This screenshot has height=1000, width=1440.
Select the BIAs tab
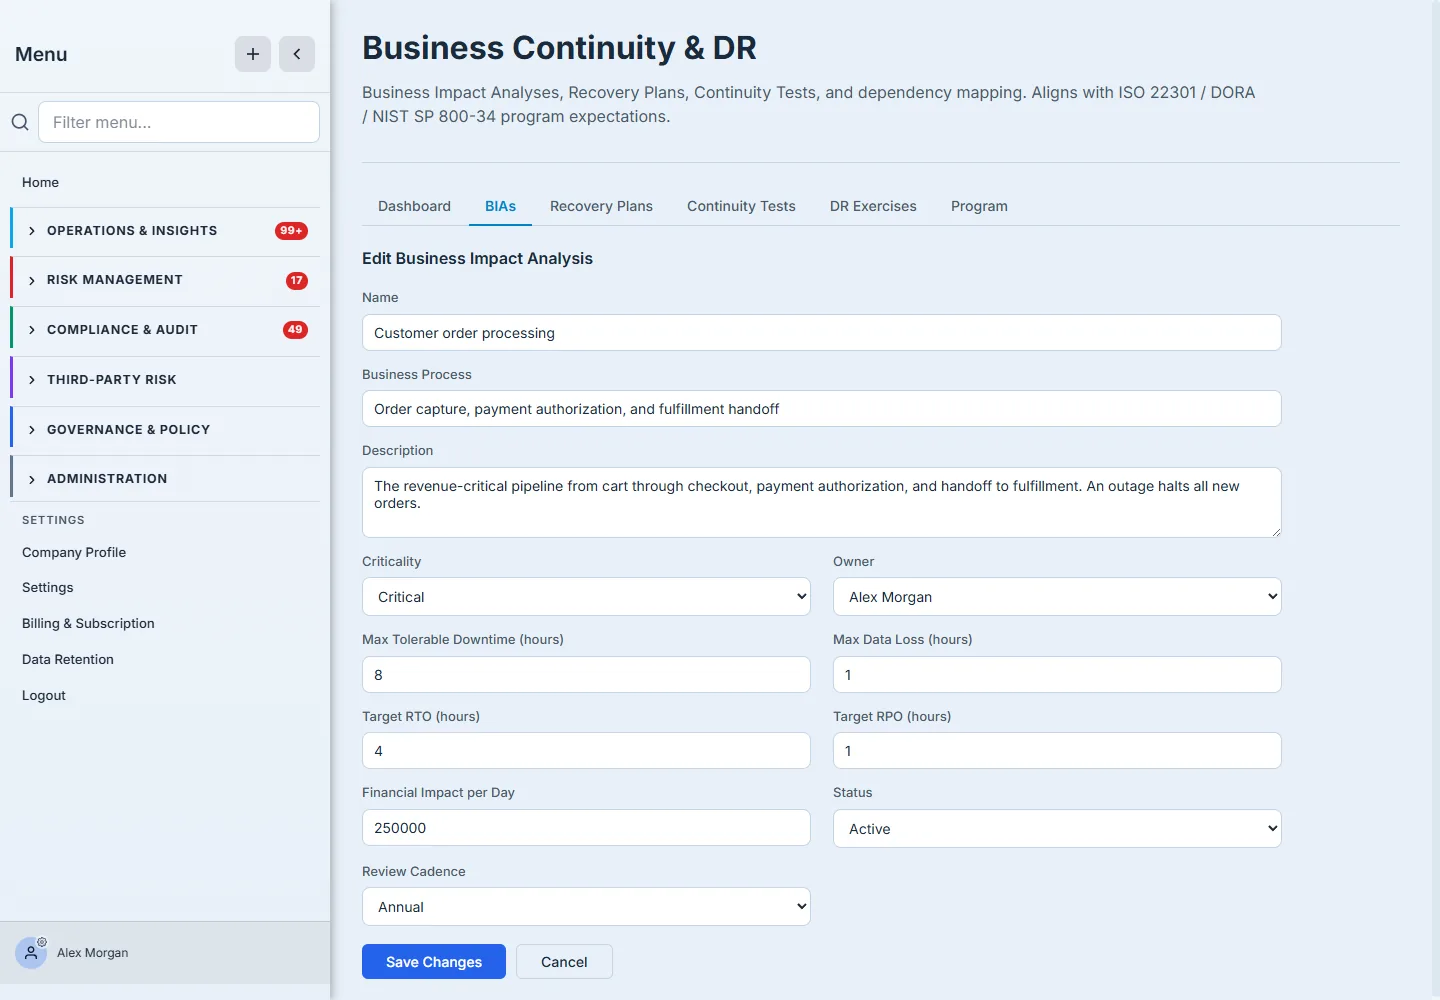500,206
